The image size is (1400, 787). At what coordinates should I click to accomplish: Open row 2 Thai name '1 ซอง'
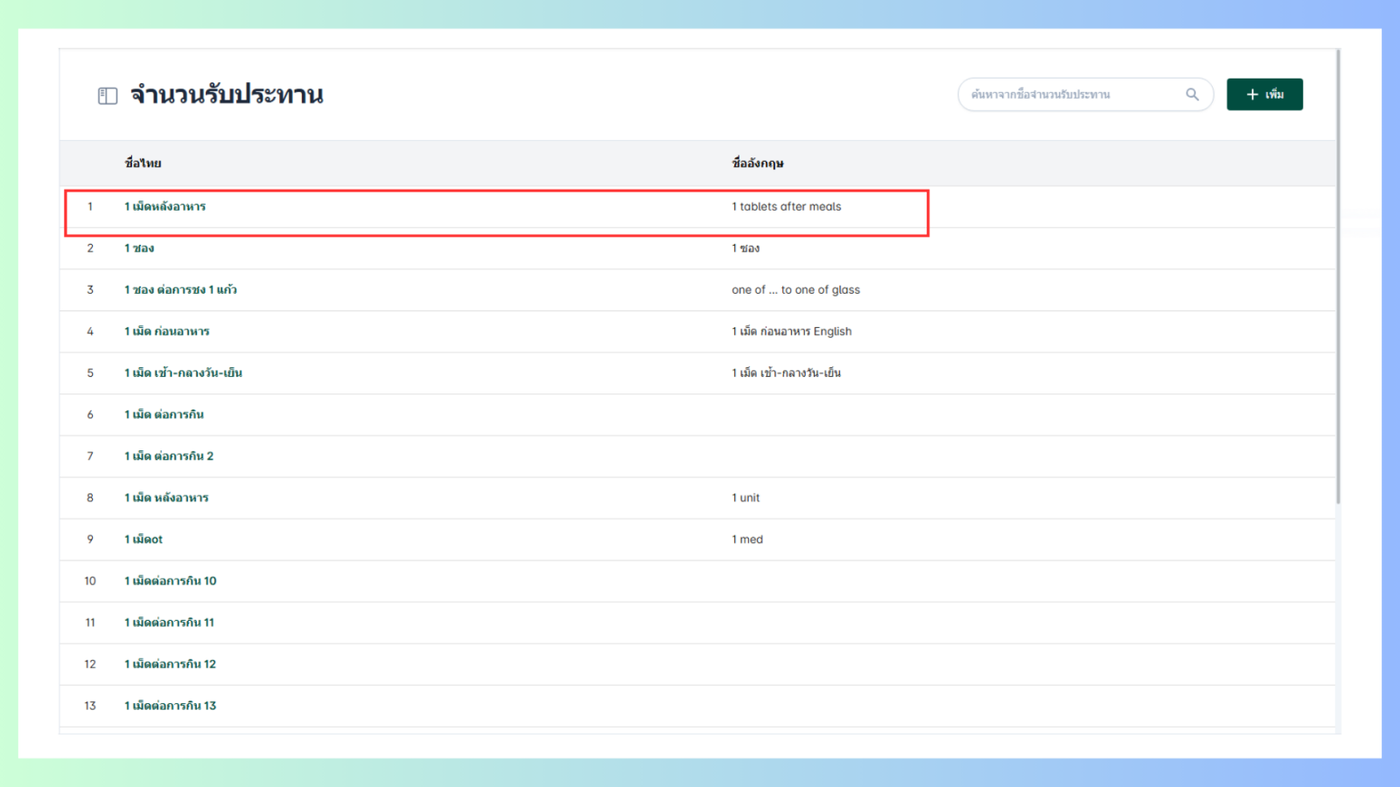pos(139,248)
